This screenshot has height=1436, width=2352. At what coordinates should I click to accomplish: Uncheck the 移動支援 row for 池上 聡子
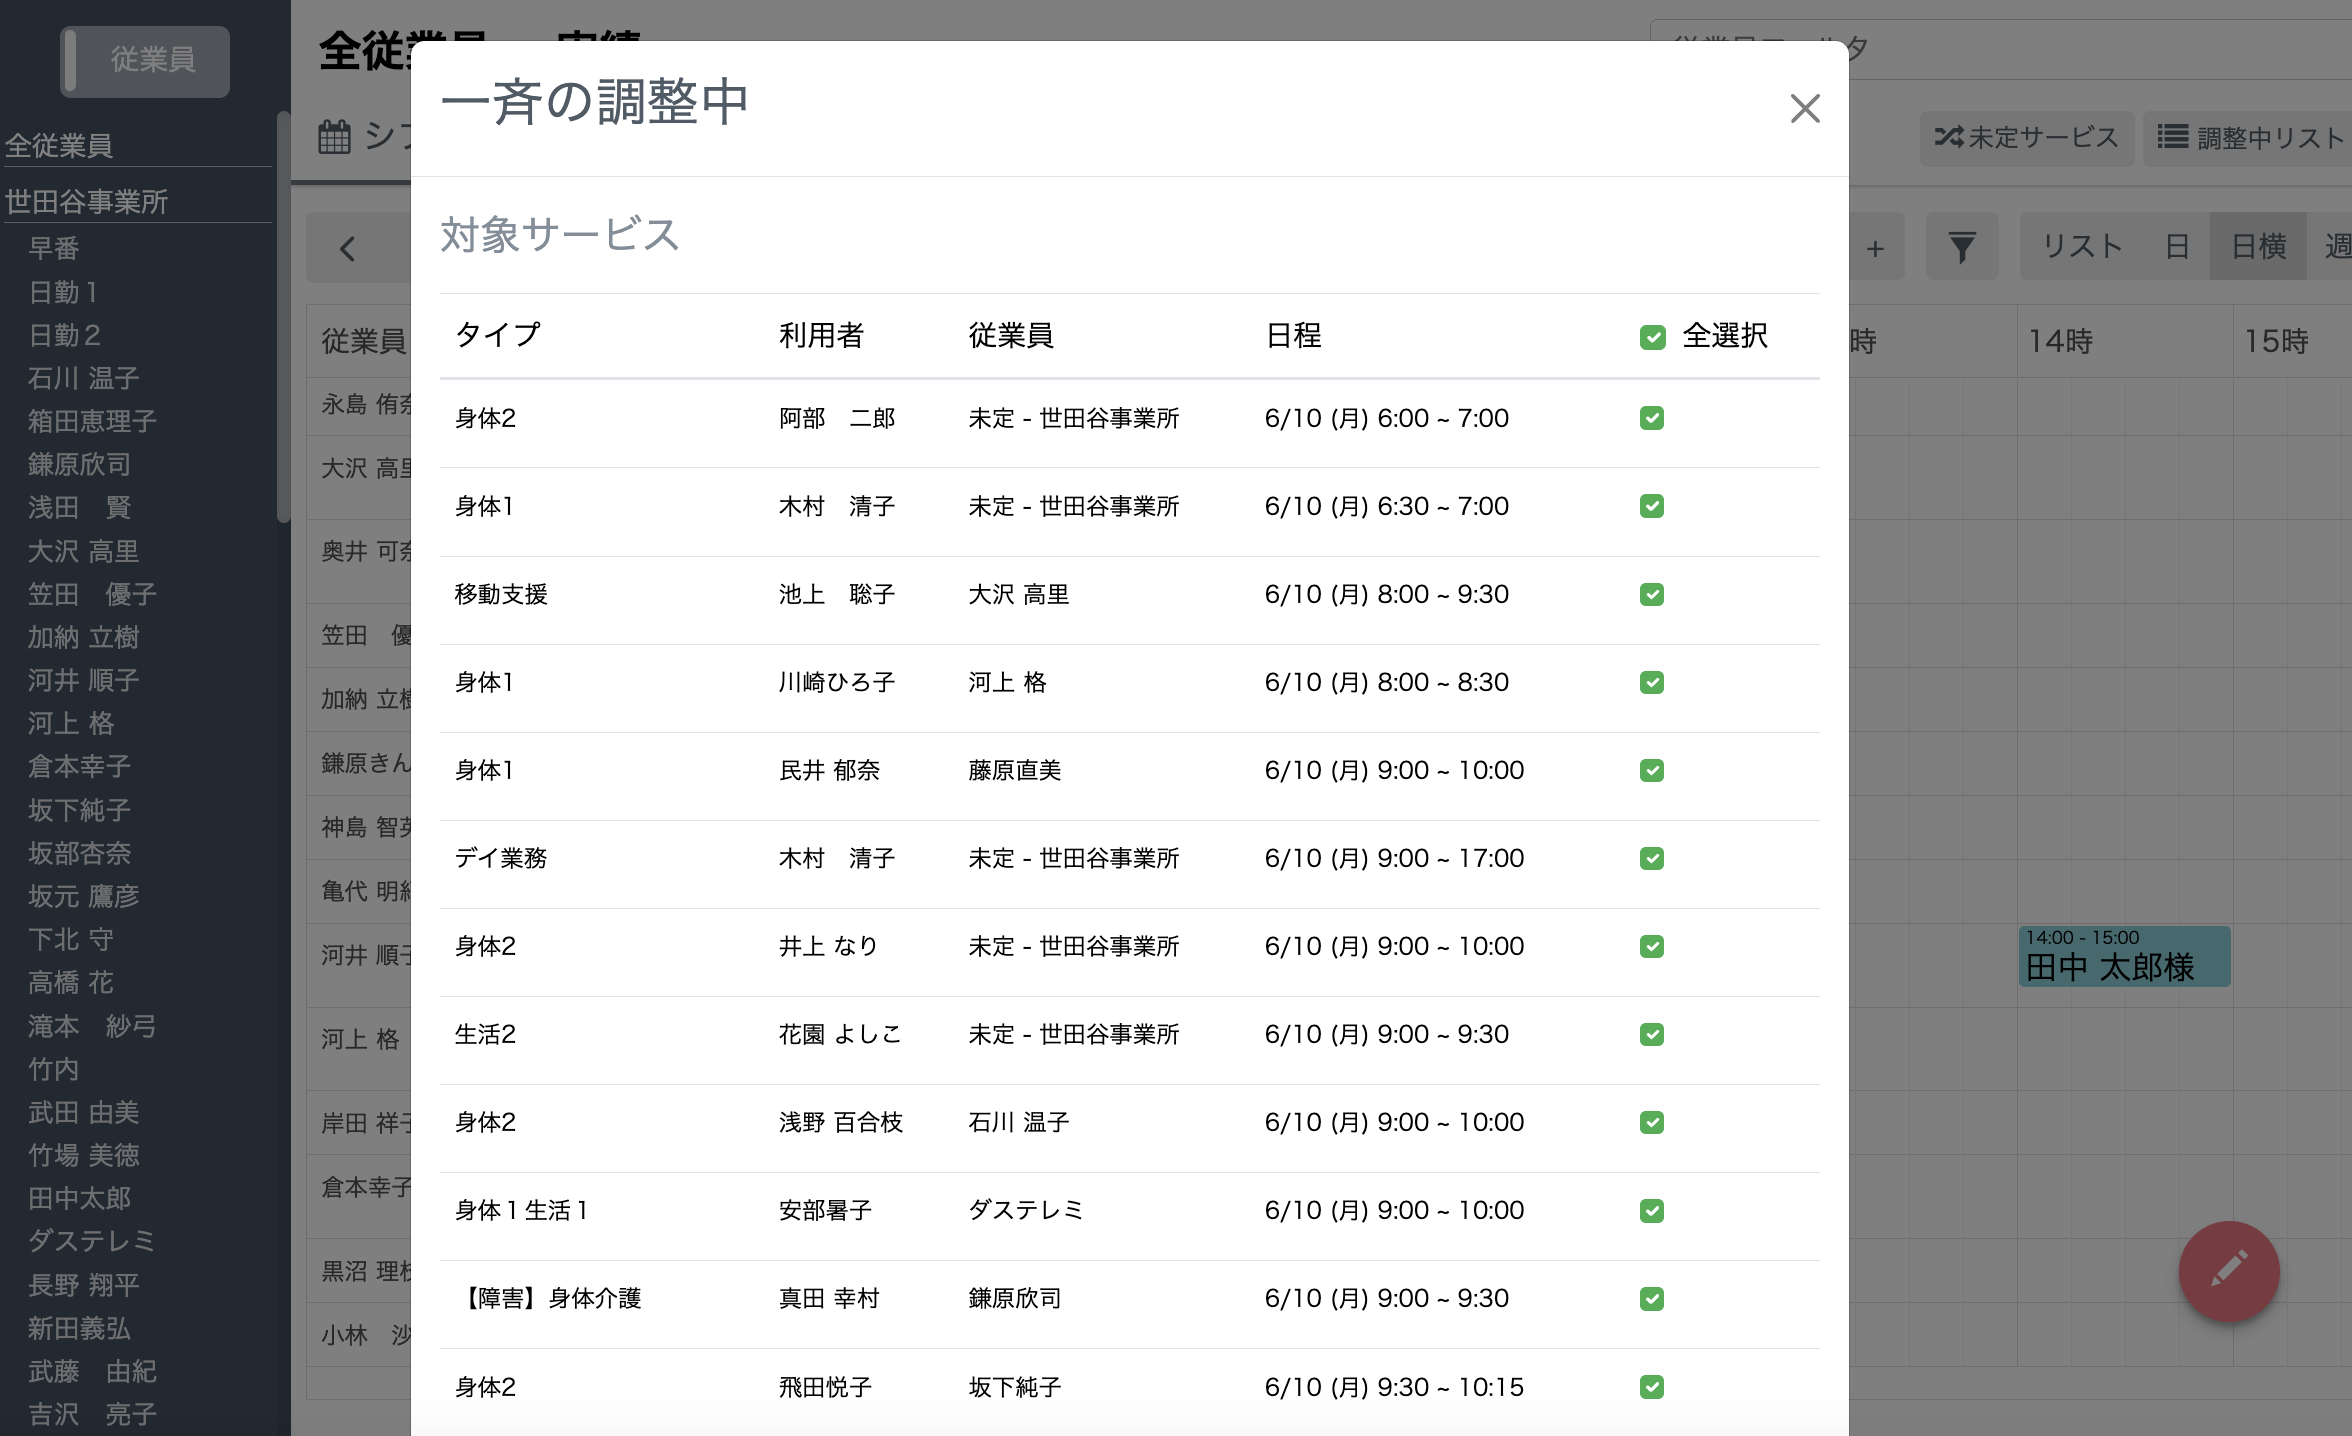(1651, 594)
